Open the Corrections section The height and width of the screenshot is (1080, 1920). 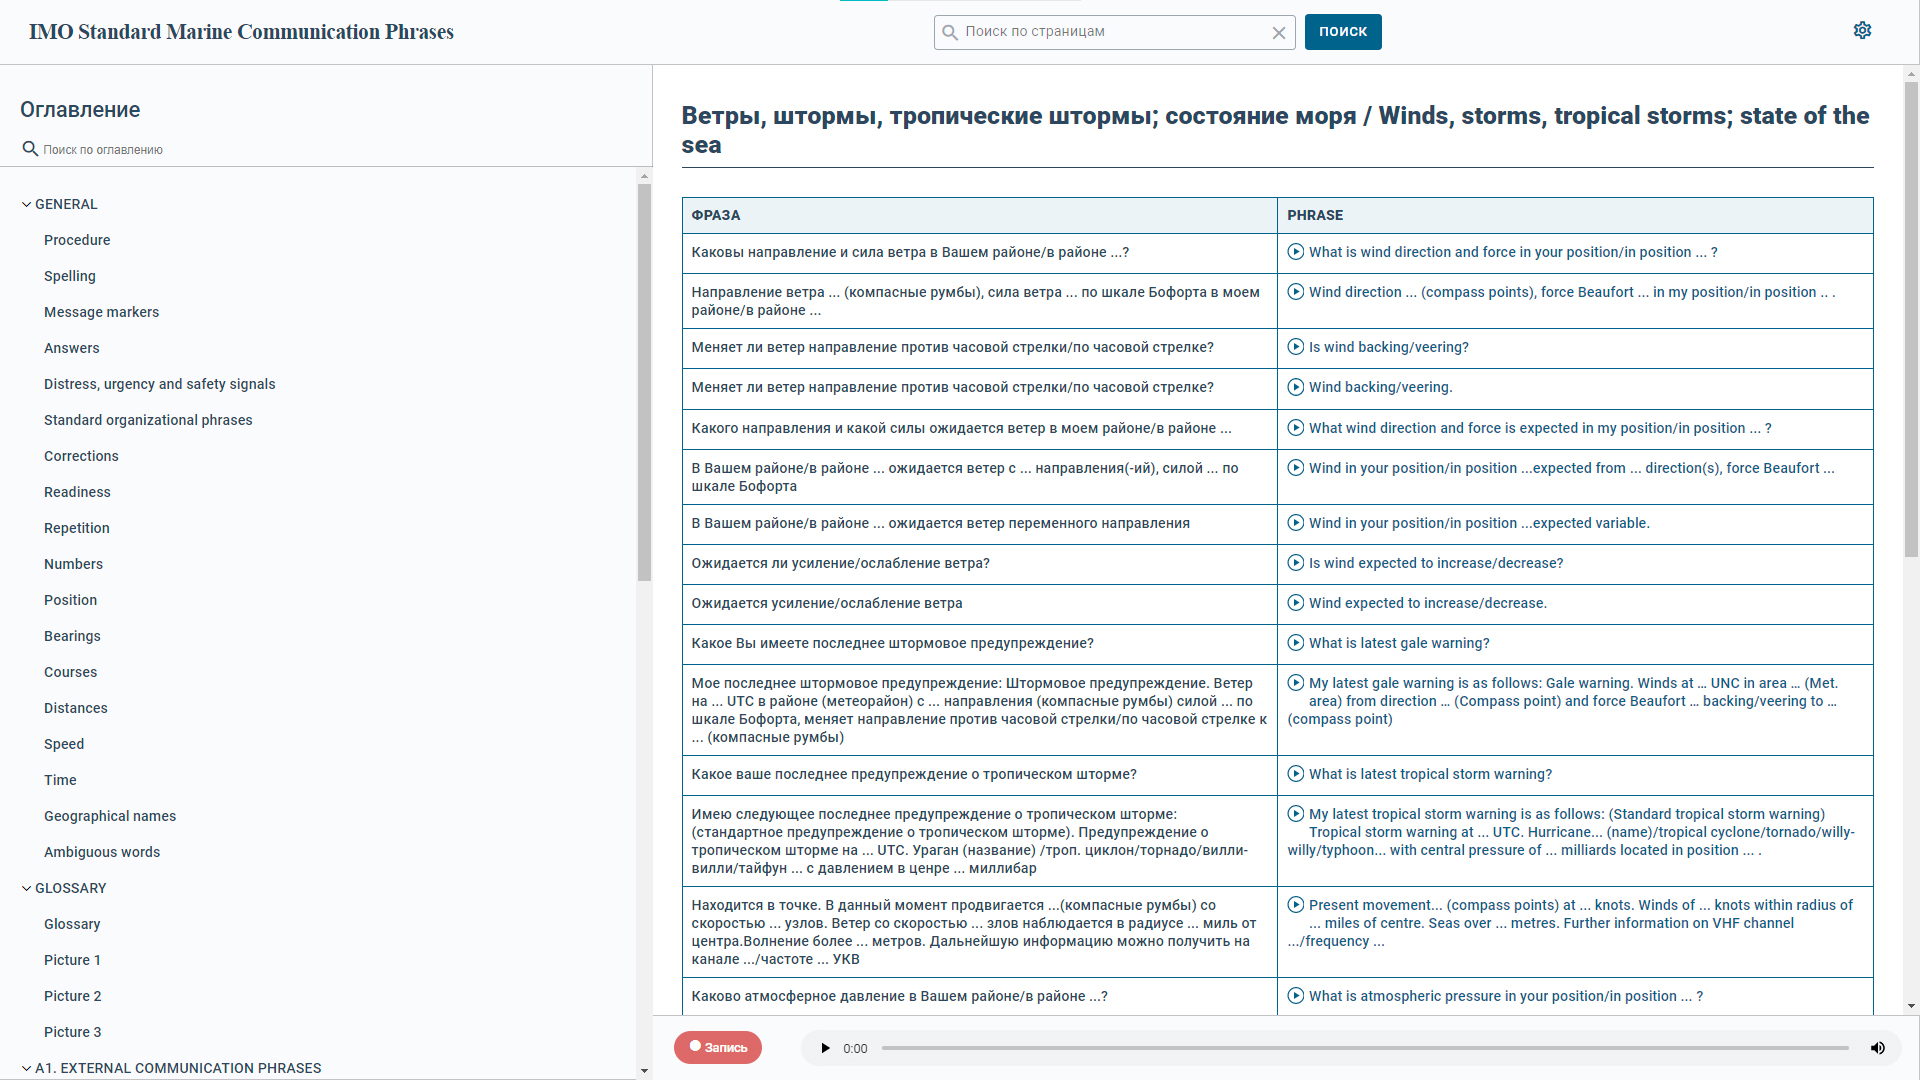[x=81, y=456]
